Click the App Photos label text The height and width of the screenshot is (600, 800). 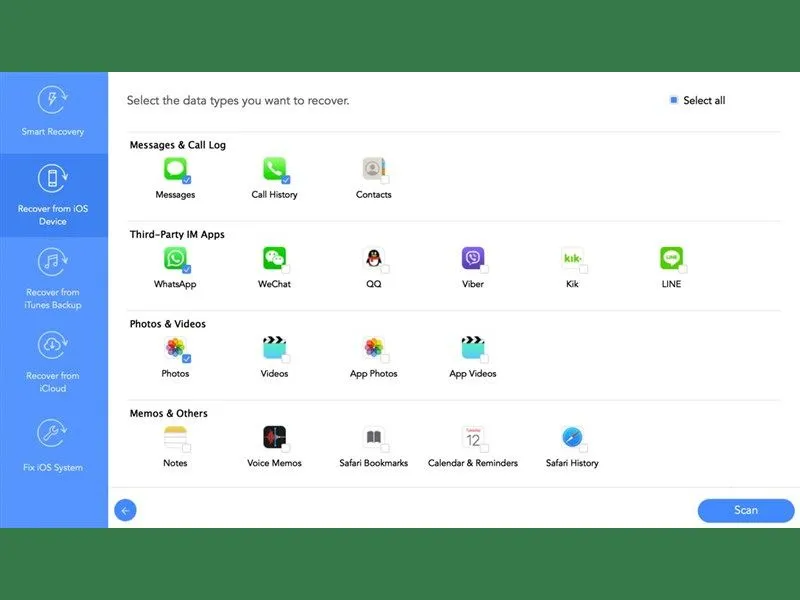373,374
